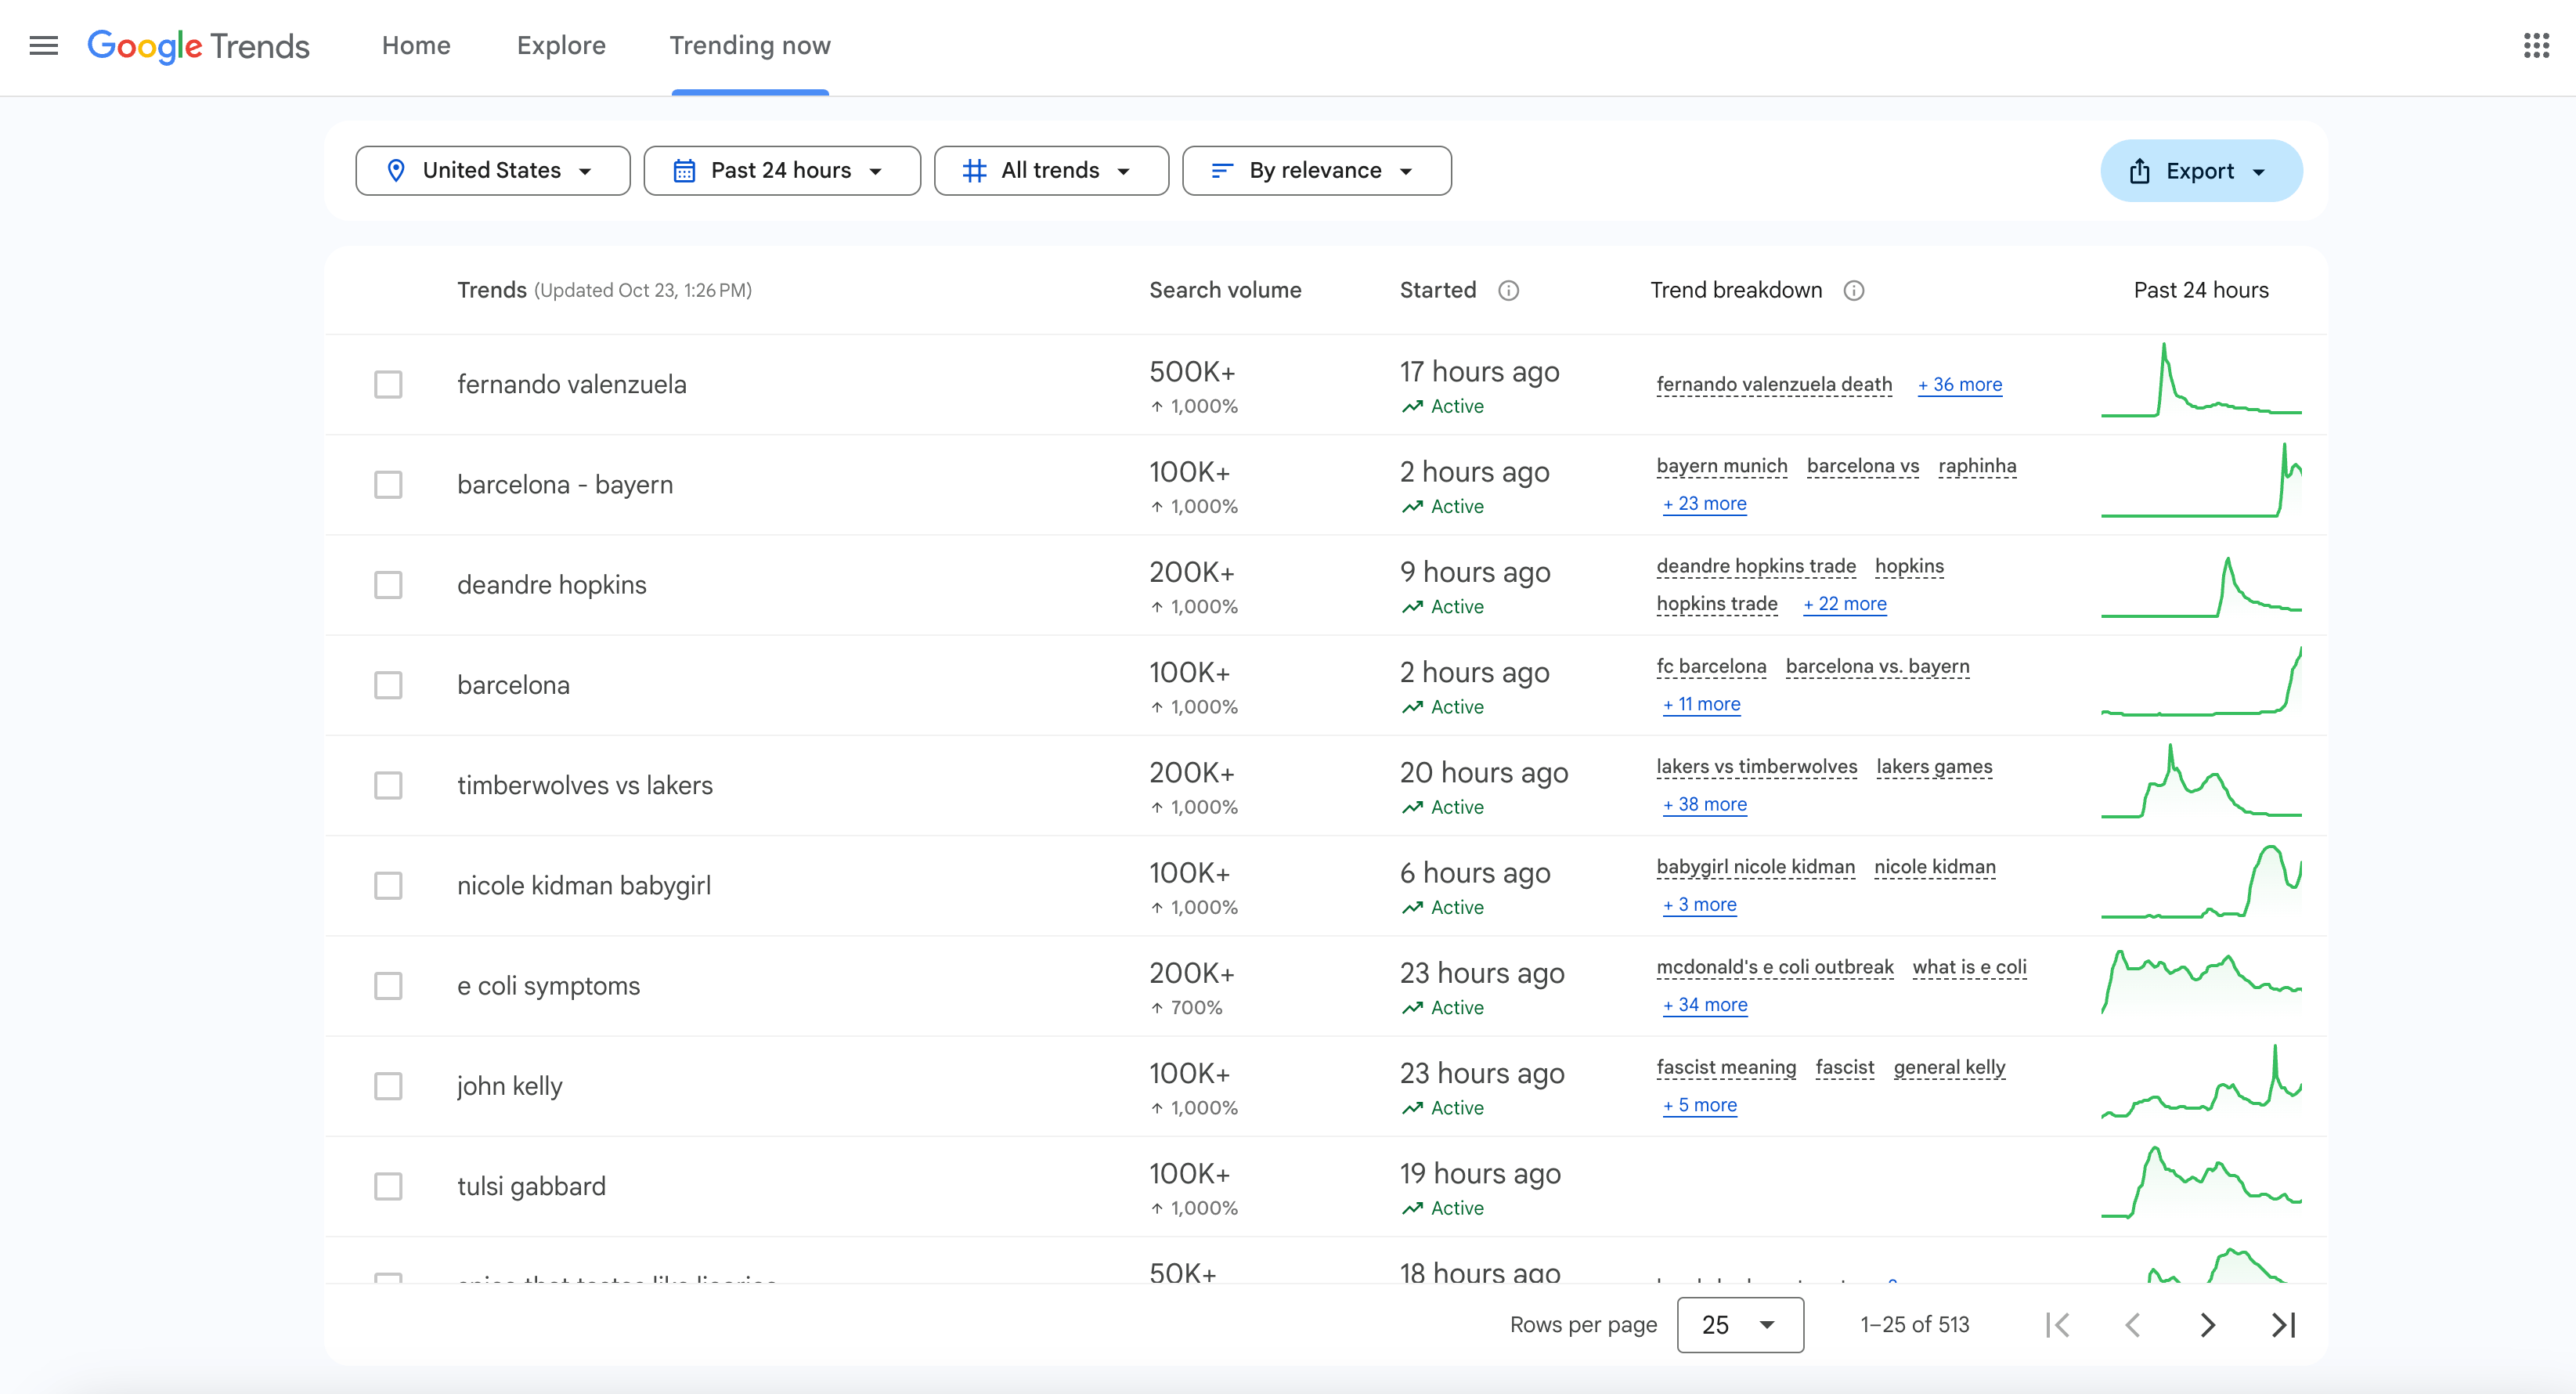Click the mcdonald's e coli outbreak term
Image resolution: width=2576 pixels, height=1394 pixels.
[x=1775, y=967]
